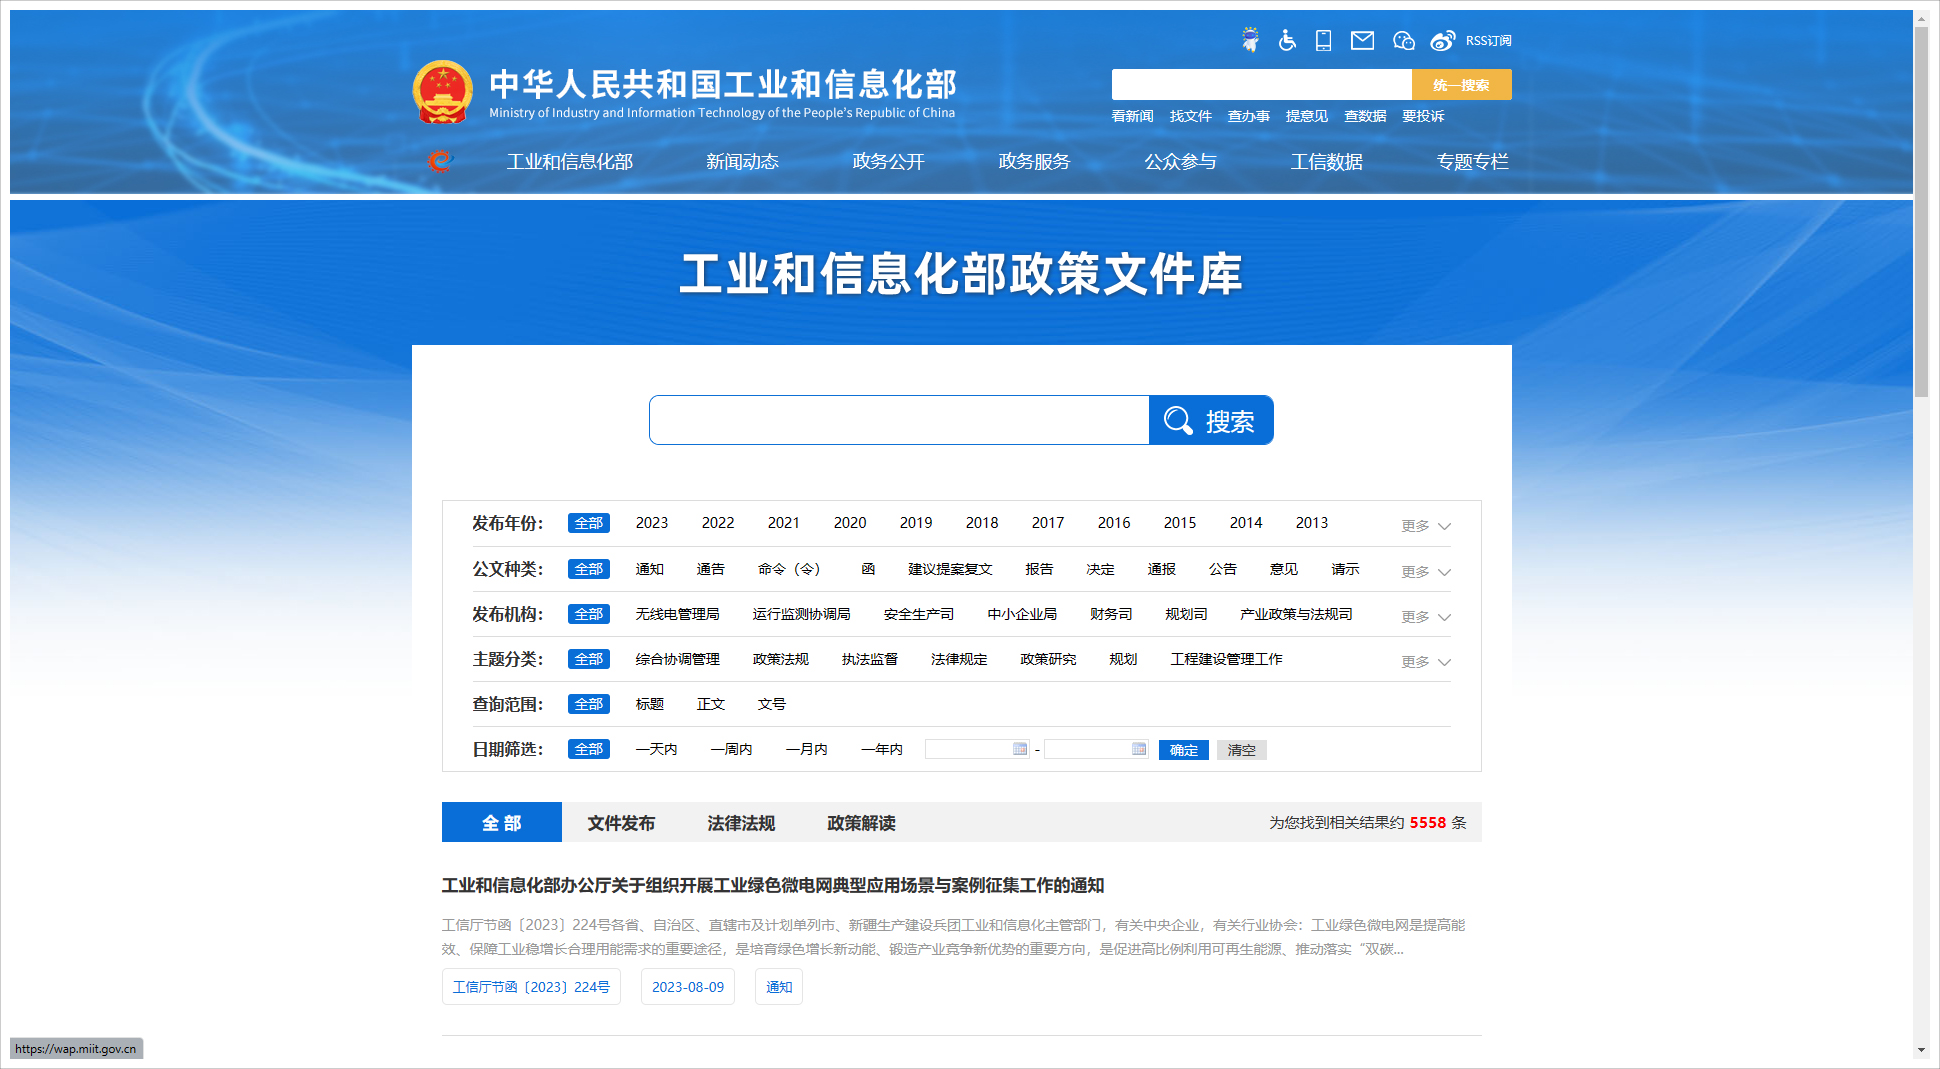Click the wheelchair accessibility icon
The width and height of the screenshot is (1940, 1069).
1287,40
